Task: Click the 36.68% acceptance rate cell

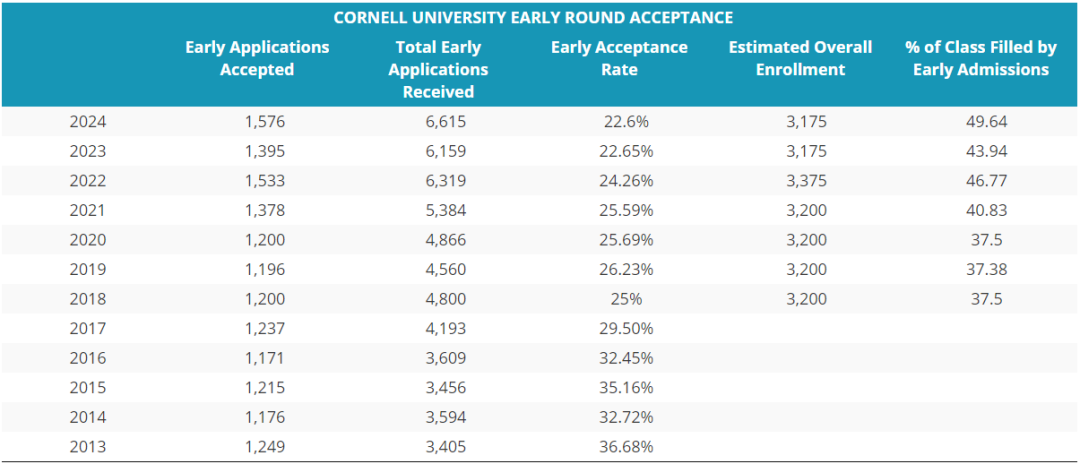Action: click(x=628, y=446)
